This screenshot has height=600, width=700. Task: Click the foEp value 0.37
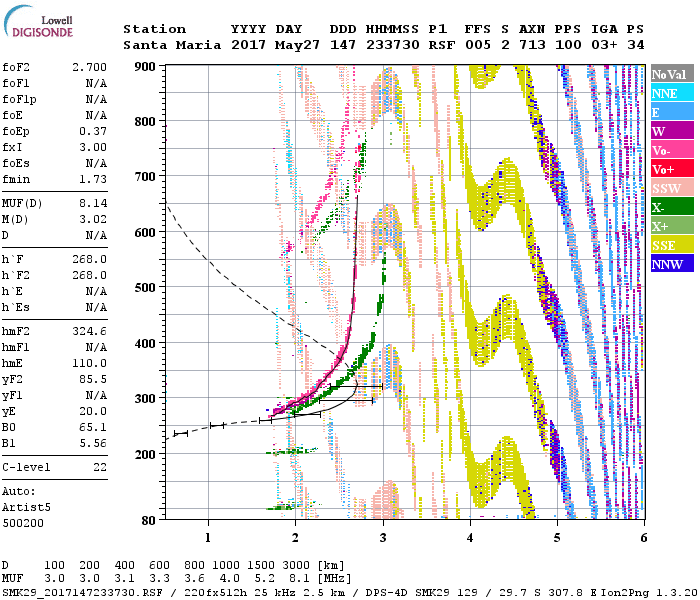93,132
